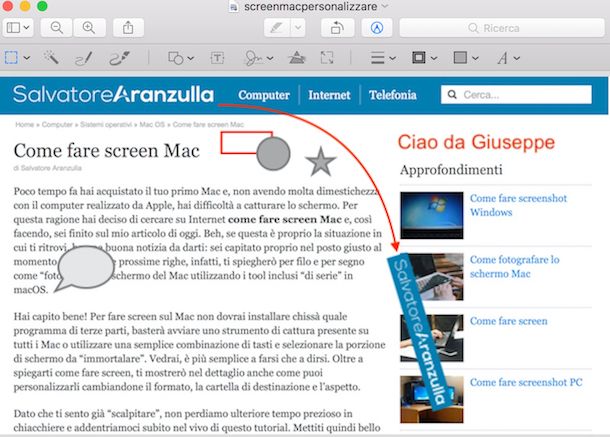This screenshot has height=437, width=610.
Task: Select the Instant Alpha magic wand
Action: click(51, 58)
